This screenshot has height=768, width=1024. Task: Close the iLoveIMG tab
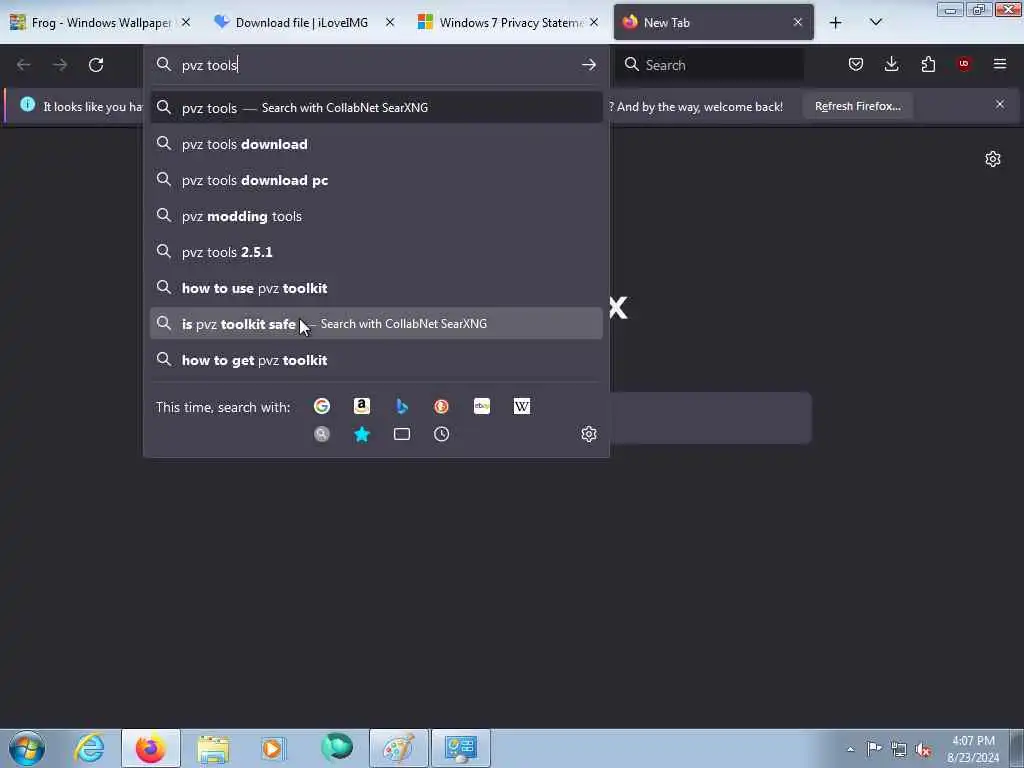[x=390, y=23]
